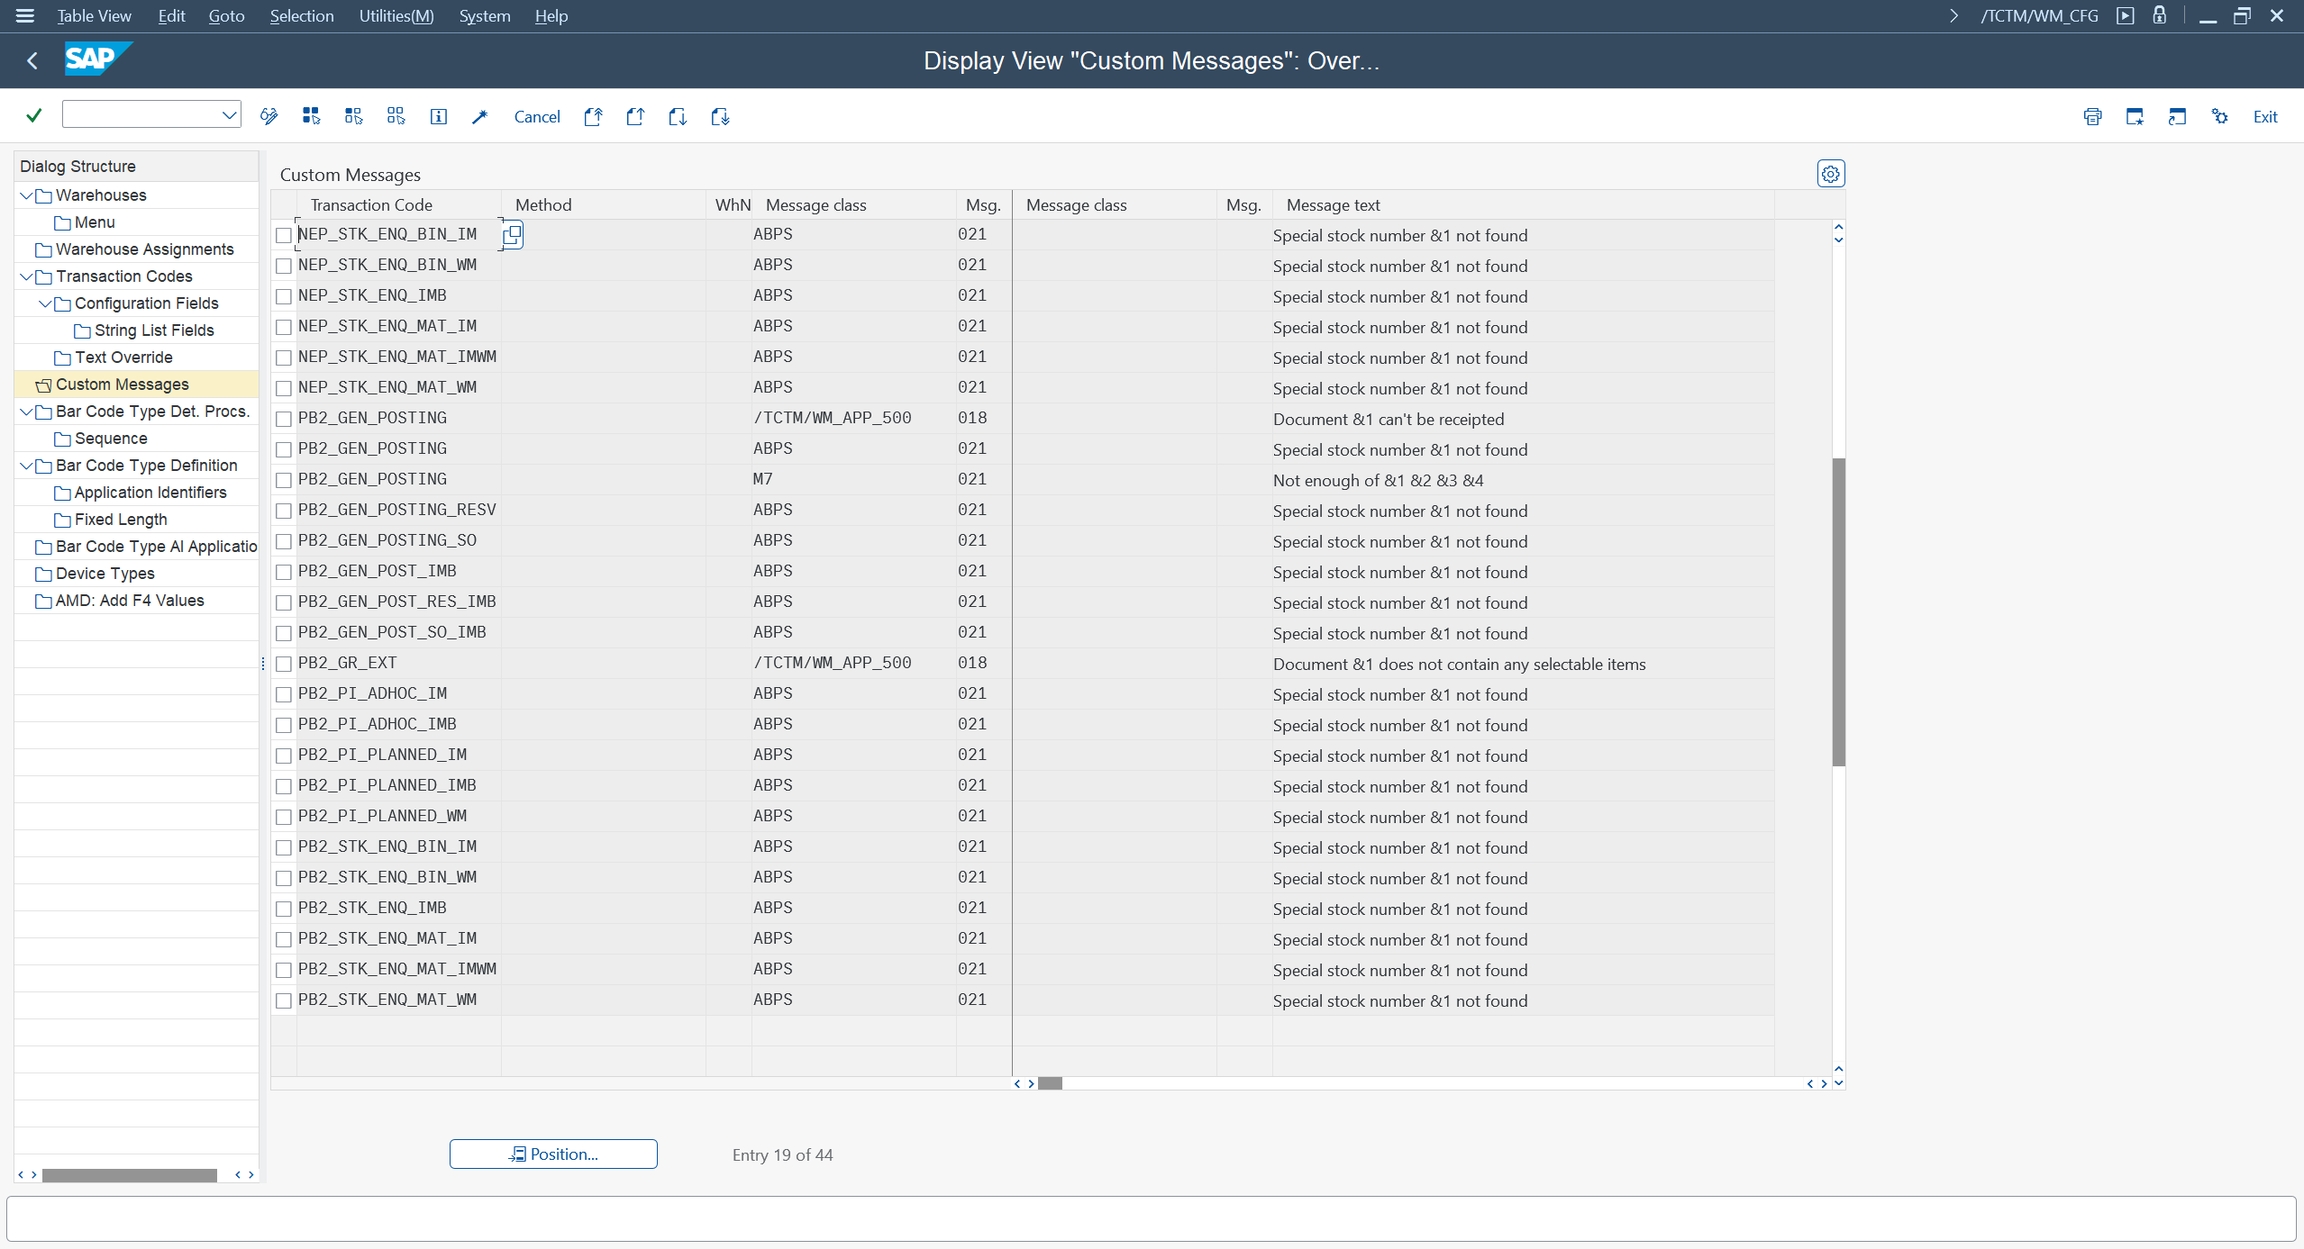Click the Select All rows toolbar icon
This screenshot has width=2304, height=1249.
tap(311, 116)
